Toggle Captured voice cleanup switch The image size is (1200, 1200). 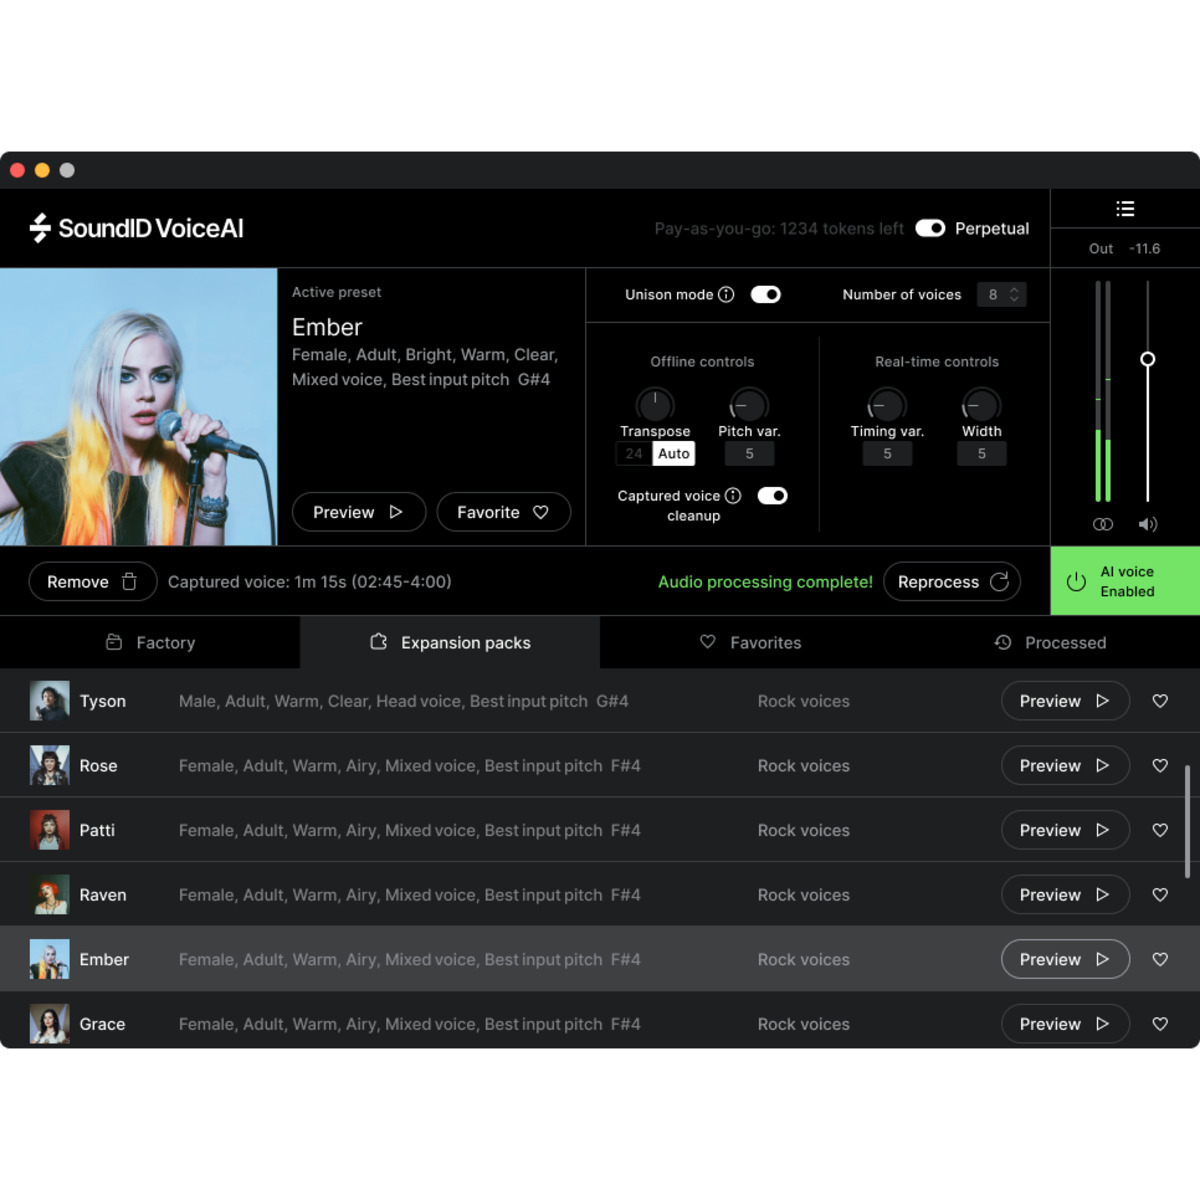point(772,496)
